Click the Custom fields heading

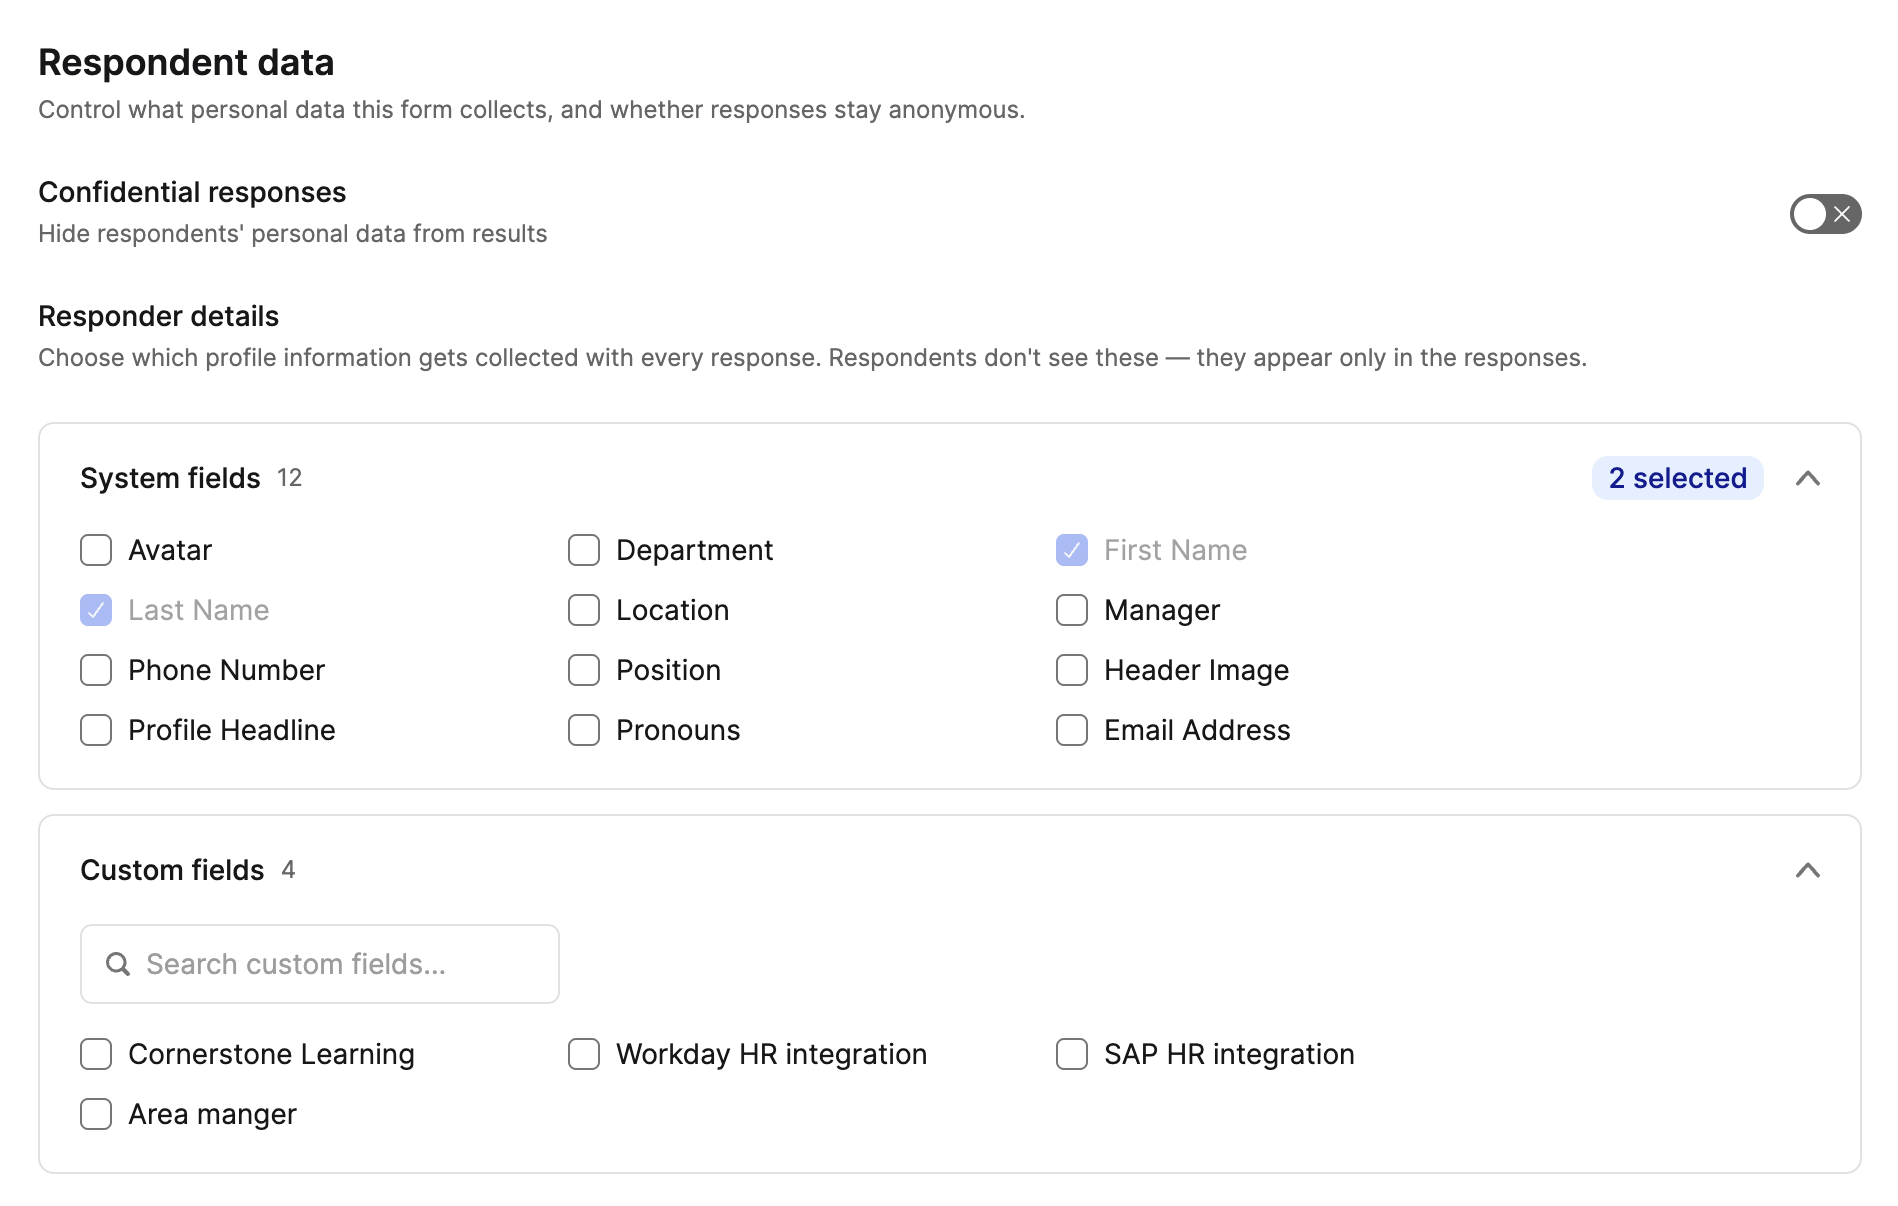[x=172, y=871]
